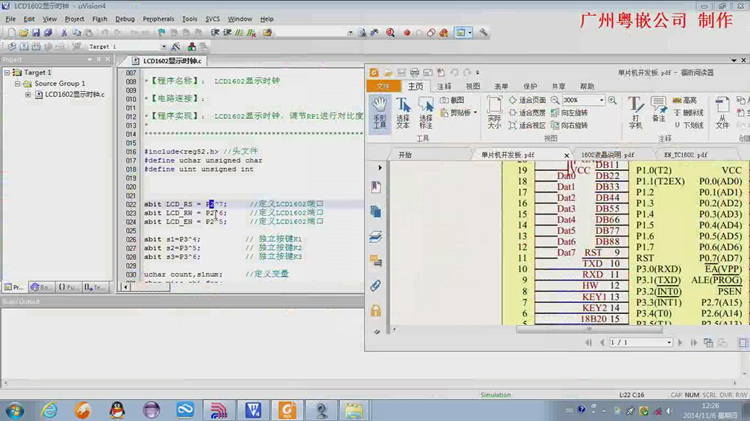750x421 pixels.
Task: Open the uVision Debug menu
Action: point(125,19)
